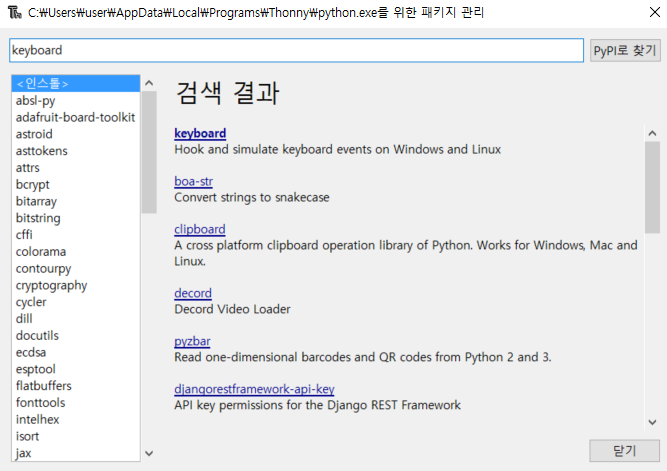
Task: Open the decord package link
Action: point(193,293)
